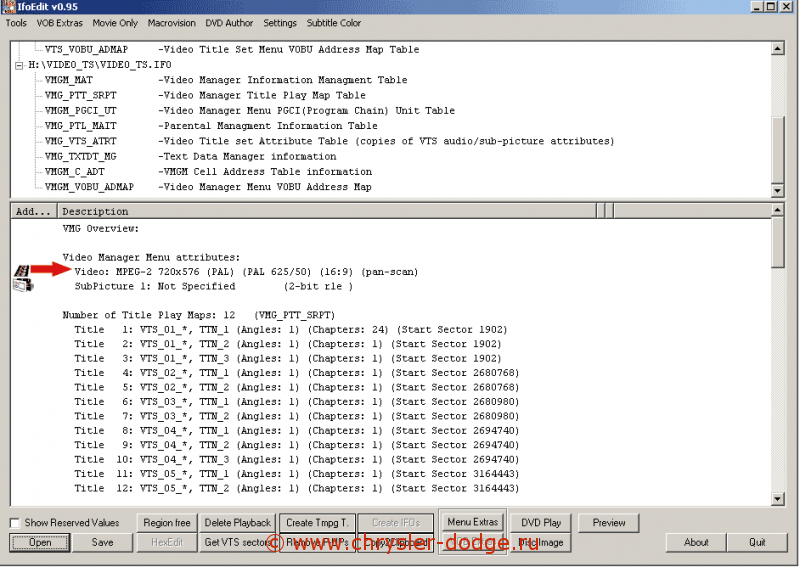Viewport: 800px width, 567px height.
Task: Click the SubPicture 1: Not Specified row
Action: point(214,286)
